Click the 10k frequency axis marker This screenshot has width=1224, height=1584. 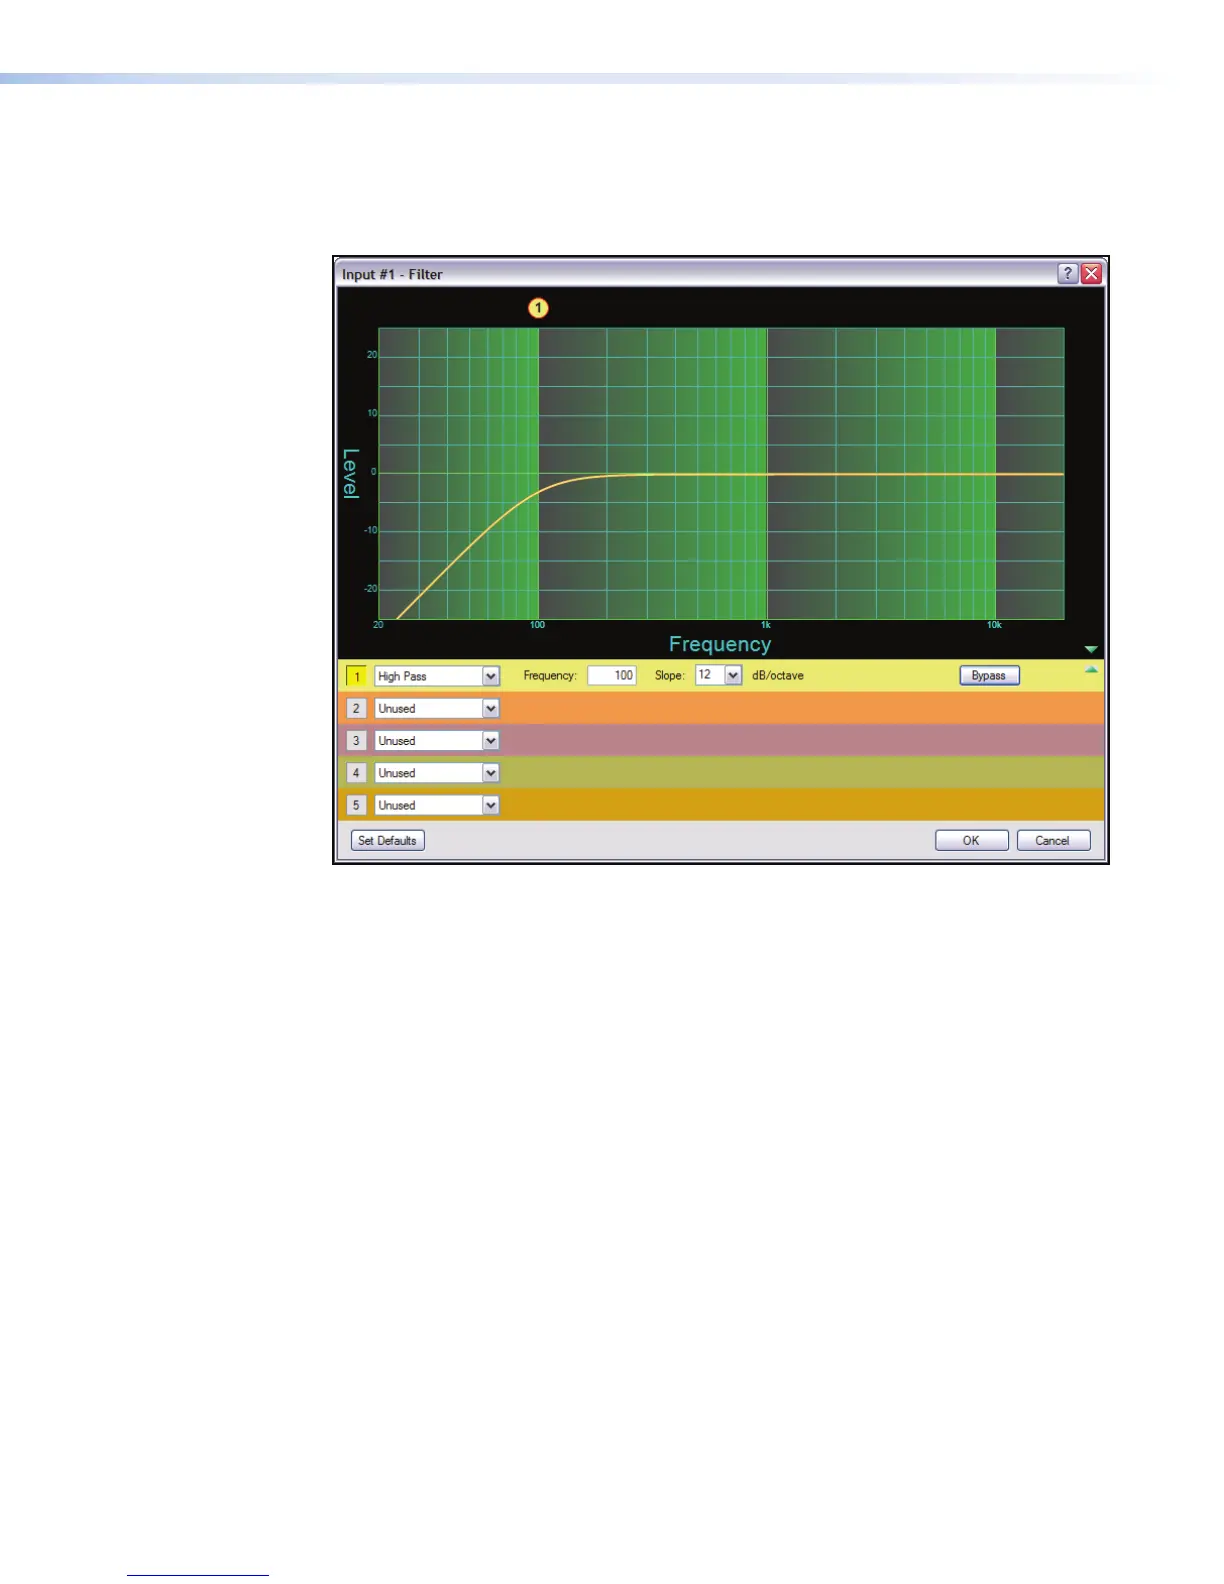[994, 625]
